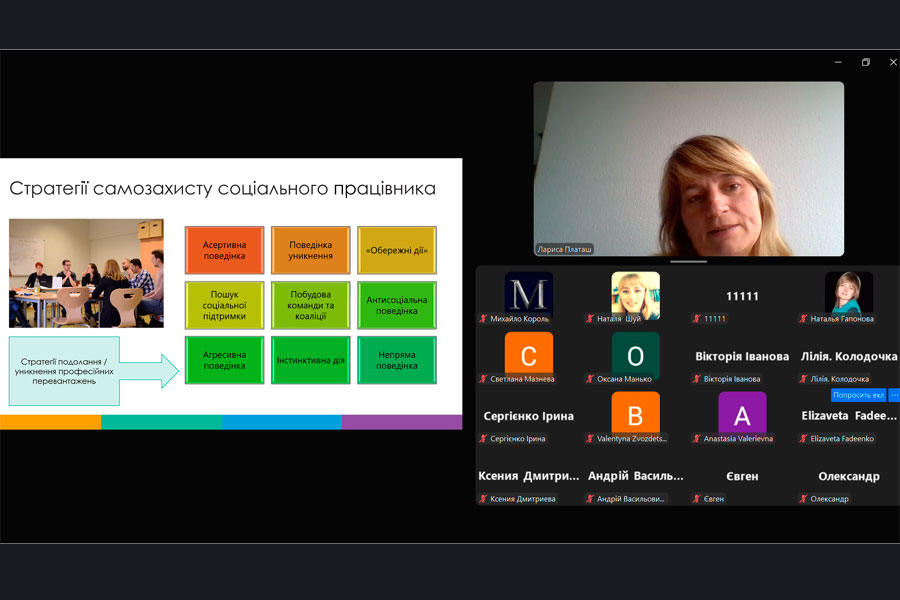The height and width of the screenshot is (600, 900).
Task: Select Наталя Шуй profile photo
Action: (x=635, y=295)
